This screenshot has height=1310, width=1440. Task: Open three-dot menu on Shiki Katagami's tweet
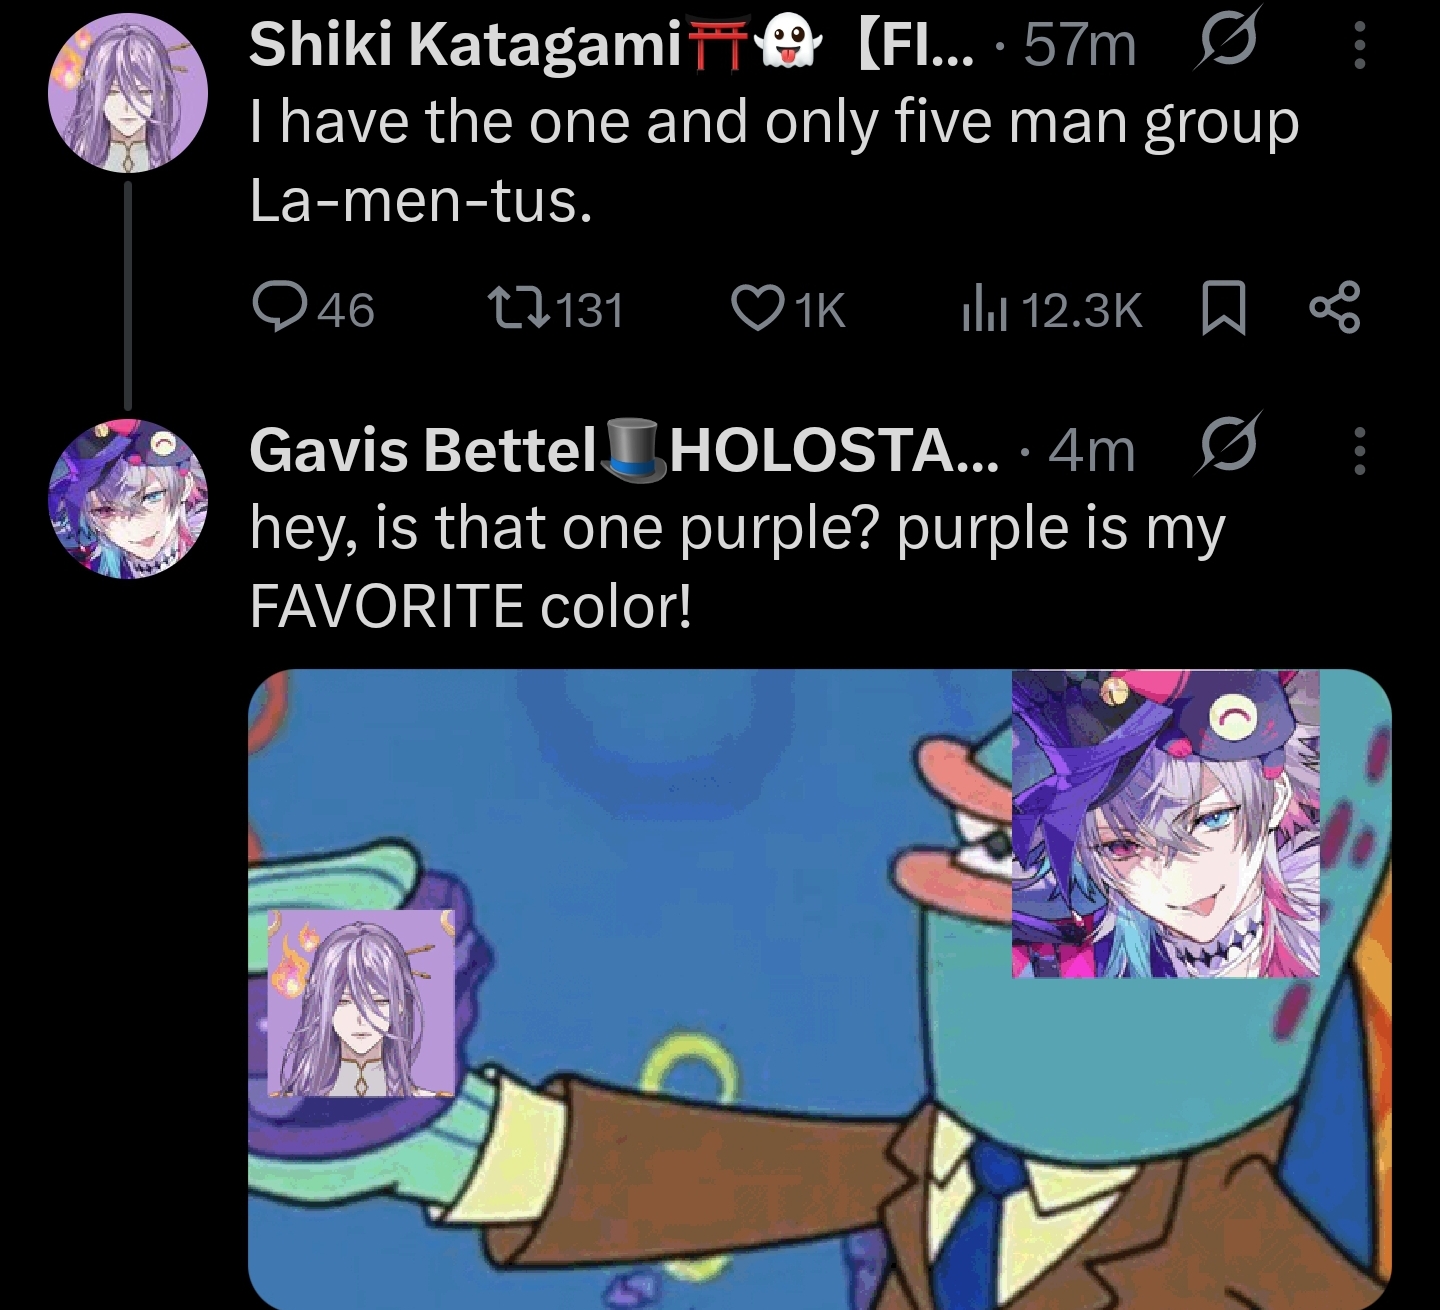1358,45
